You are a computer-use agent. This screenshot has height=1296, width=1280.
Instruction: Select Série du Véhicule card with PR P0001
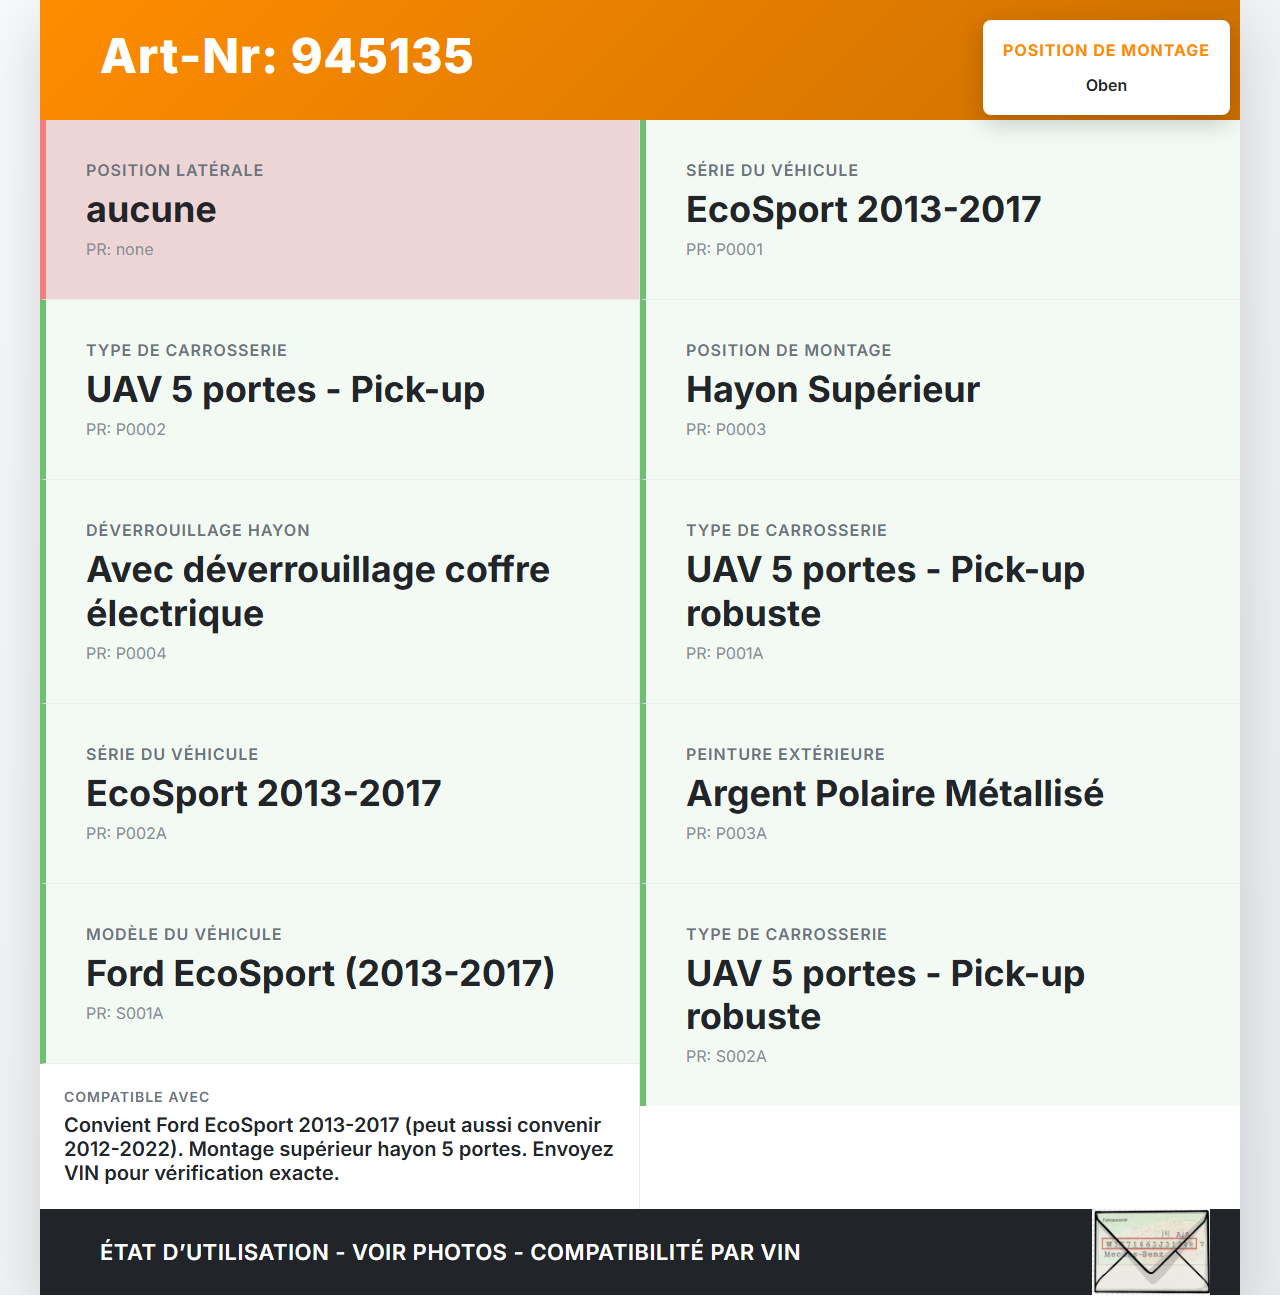pyautogui.click(x=942, y=210)
